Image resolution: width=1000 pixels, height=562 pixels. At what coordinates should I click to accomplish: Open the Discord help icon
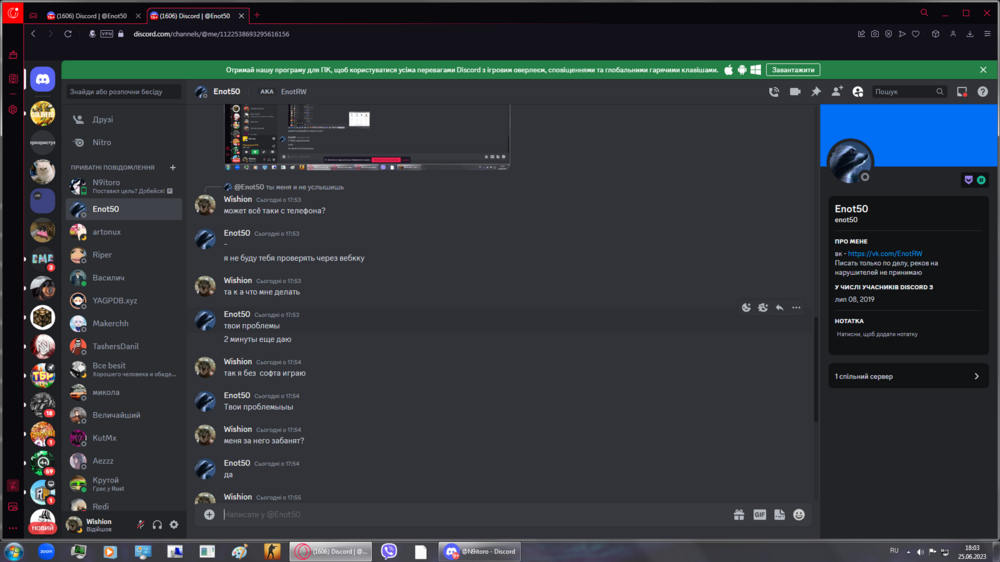click(983, 92)
